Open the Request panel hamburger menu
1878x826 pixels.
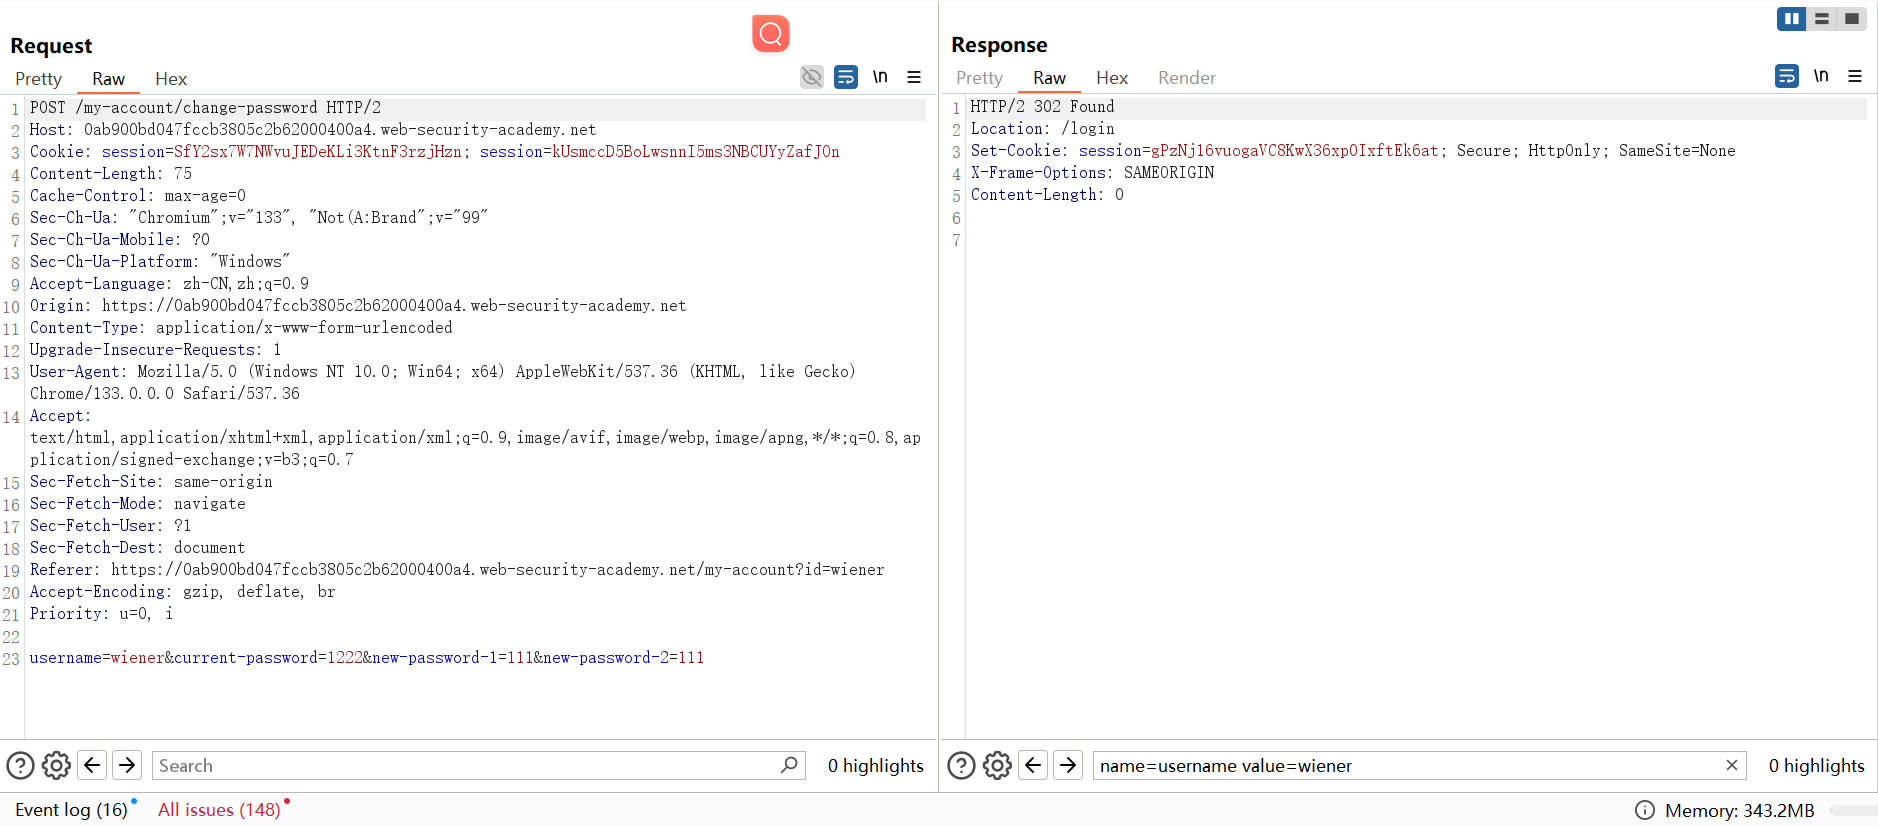[914, 77]
